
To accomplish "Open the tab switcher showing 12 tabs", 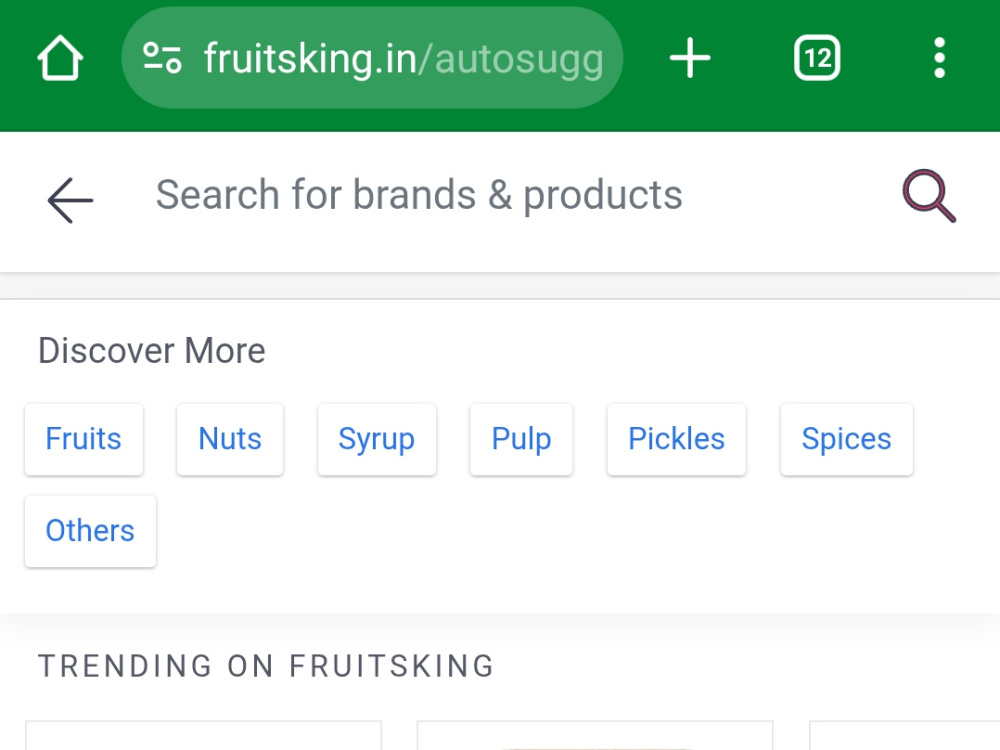I will 817,58.
